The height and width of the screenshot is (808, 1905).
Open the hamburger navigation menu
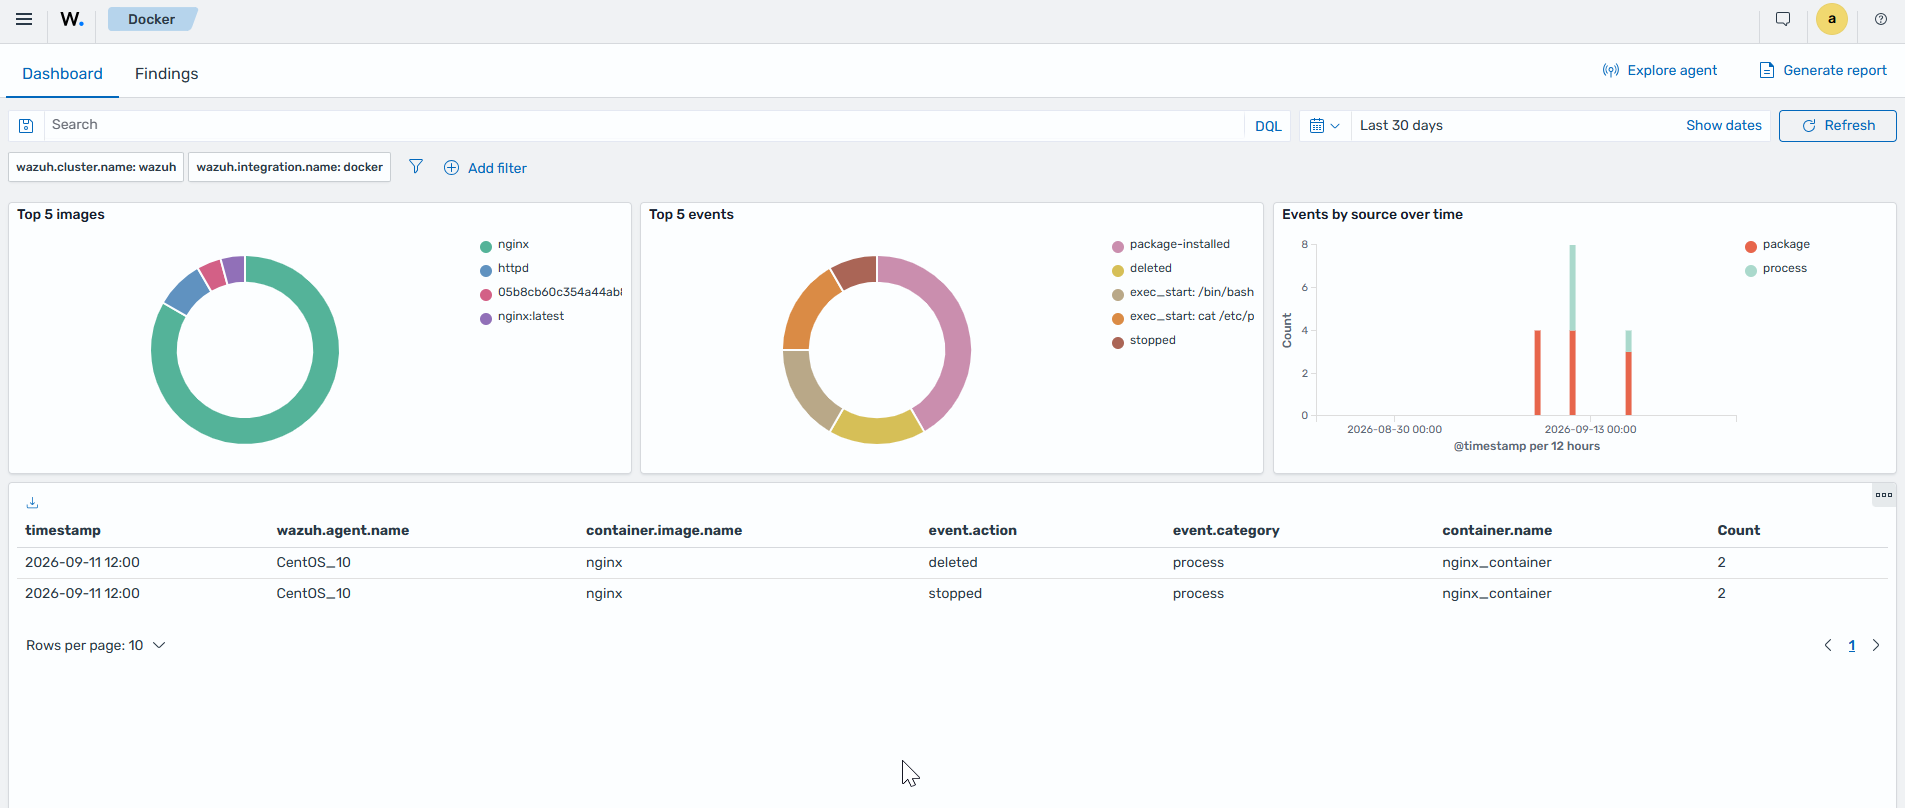click(x=24, y=19)
